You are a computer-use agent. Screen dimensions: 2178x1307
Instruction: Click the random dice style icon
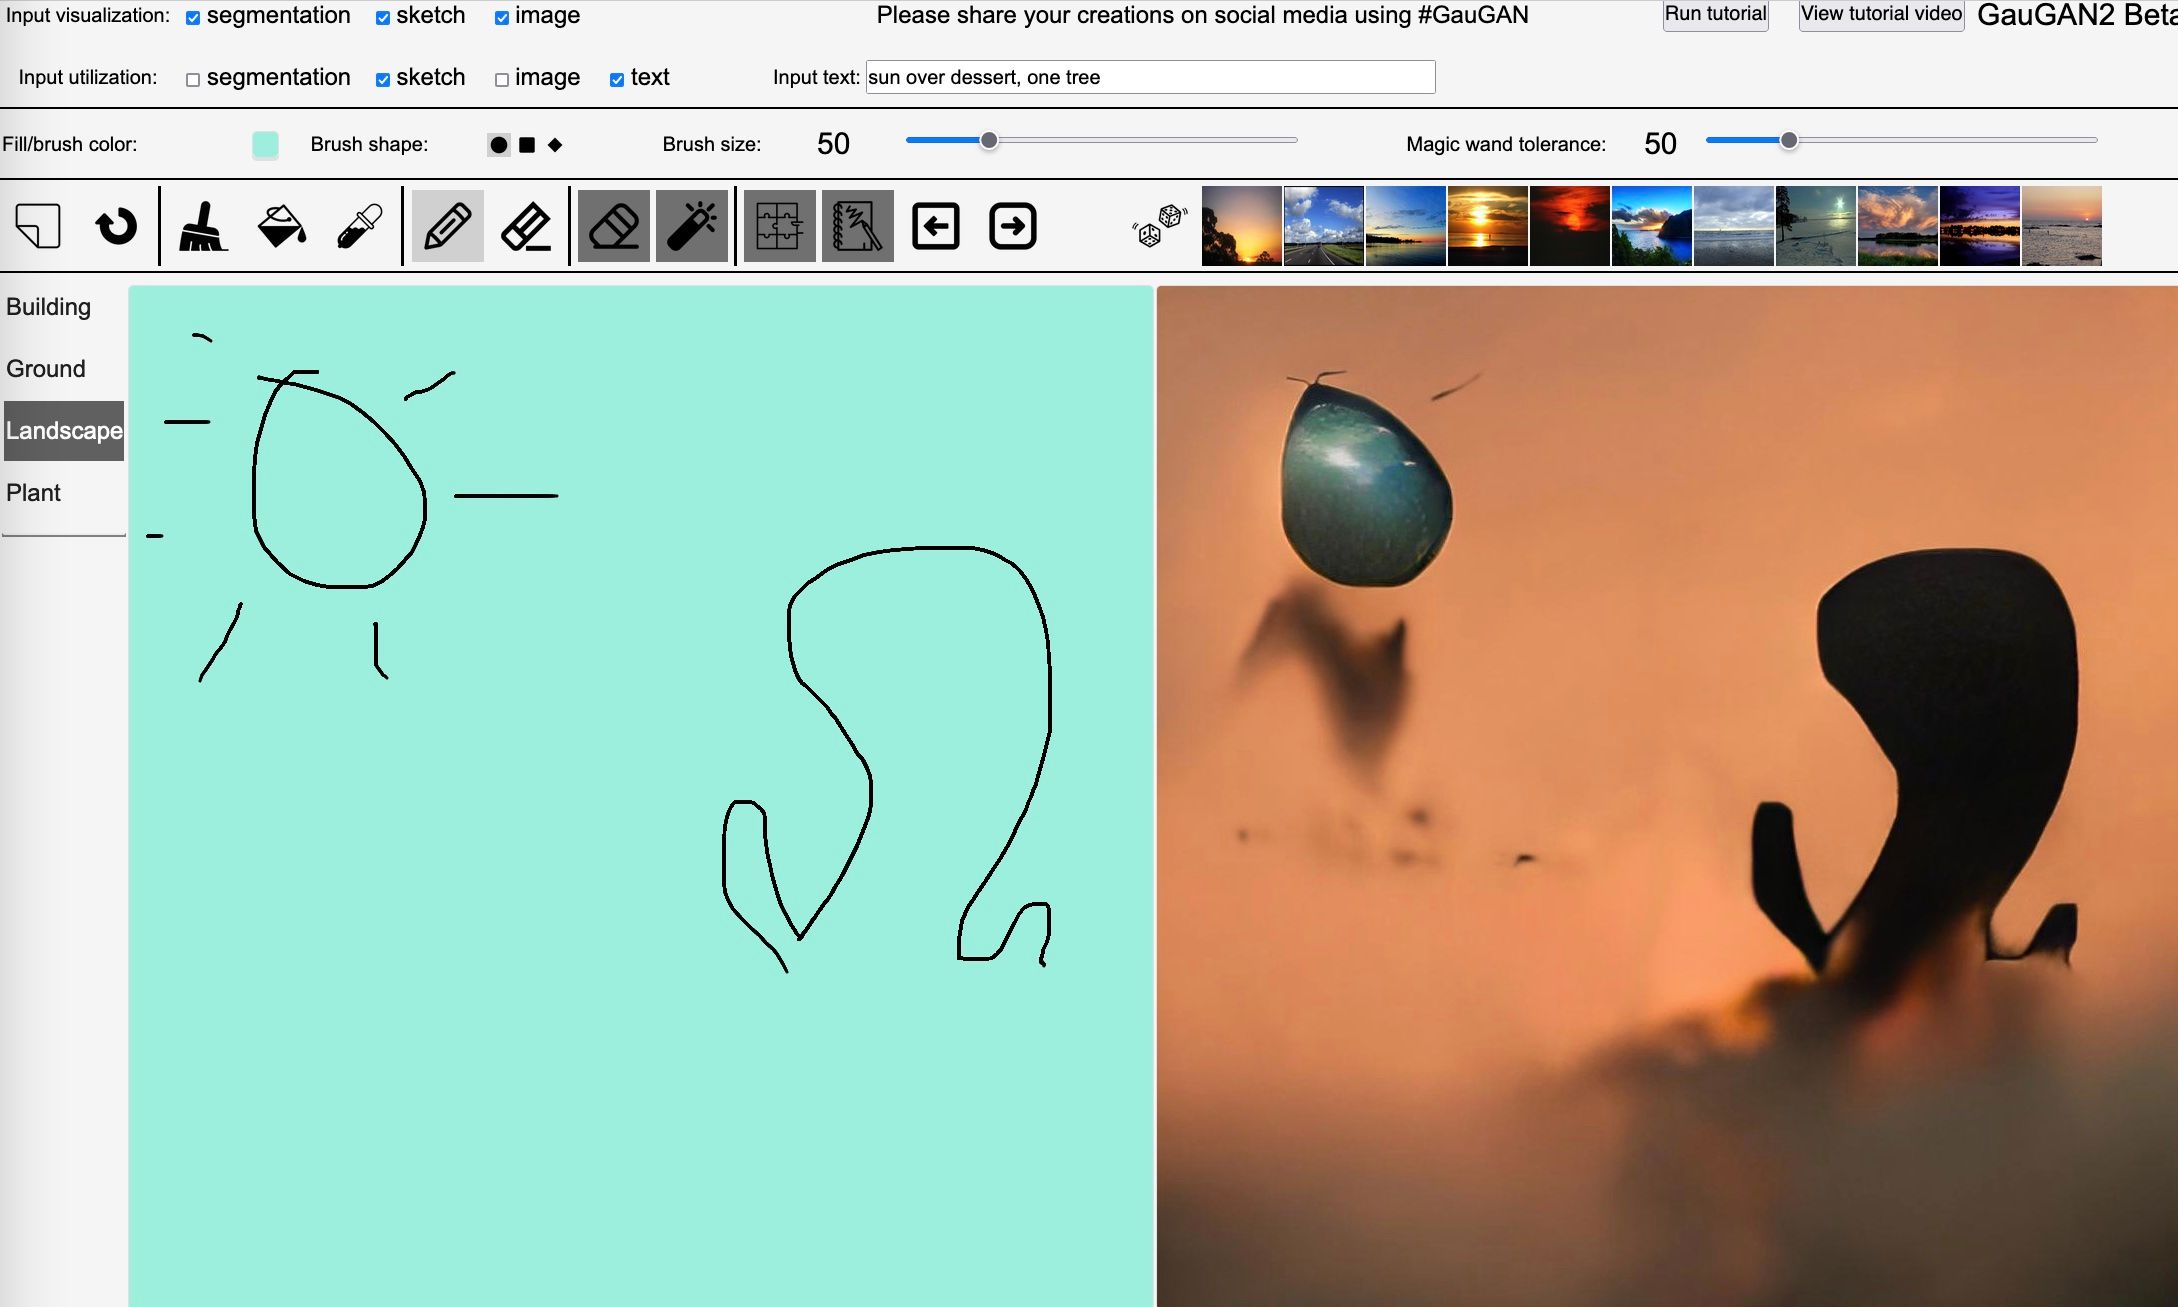[1159, 226]
